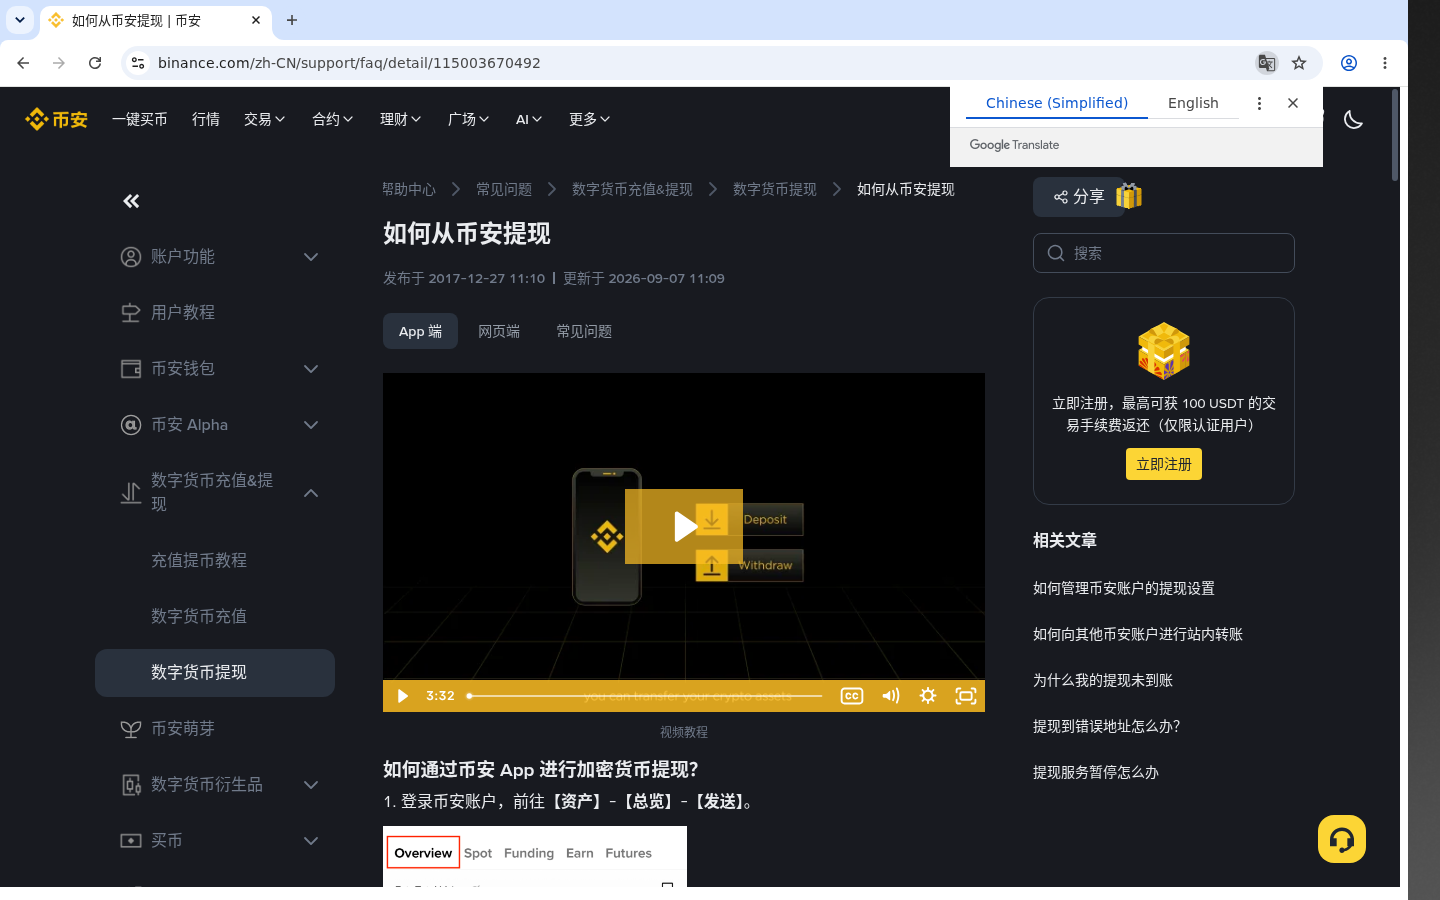Mute the video volume
This screenshot has height=900, width=1440.
[x=890, y=696]
